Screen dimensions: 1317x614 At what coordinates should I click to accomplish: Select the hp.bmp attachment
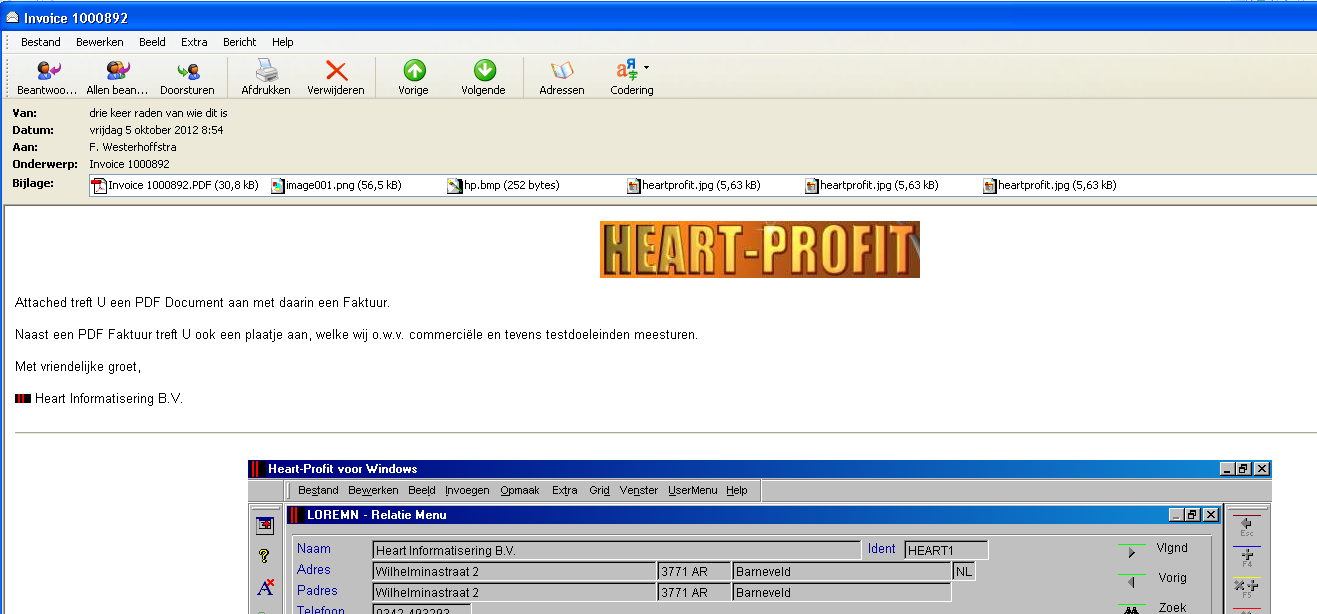(503, 185)
